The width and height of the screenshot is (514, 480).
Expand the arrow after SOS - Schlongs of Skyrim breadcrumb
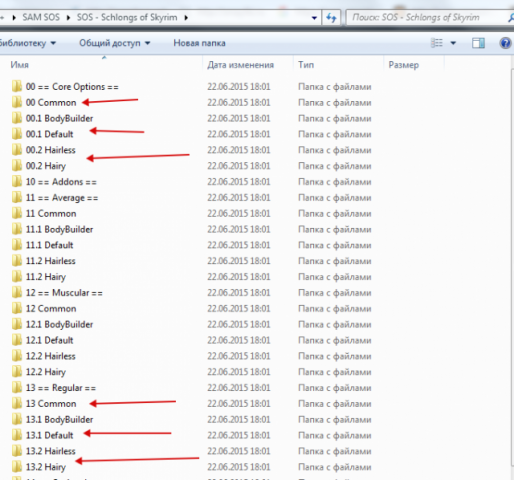click(x=186, y=17)
